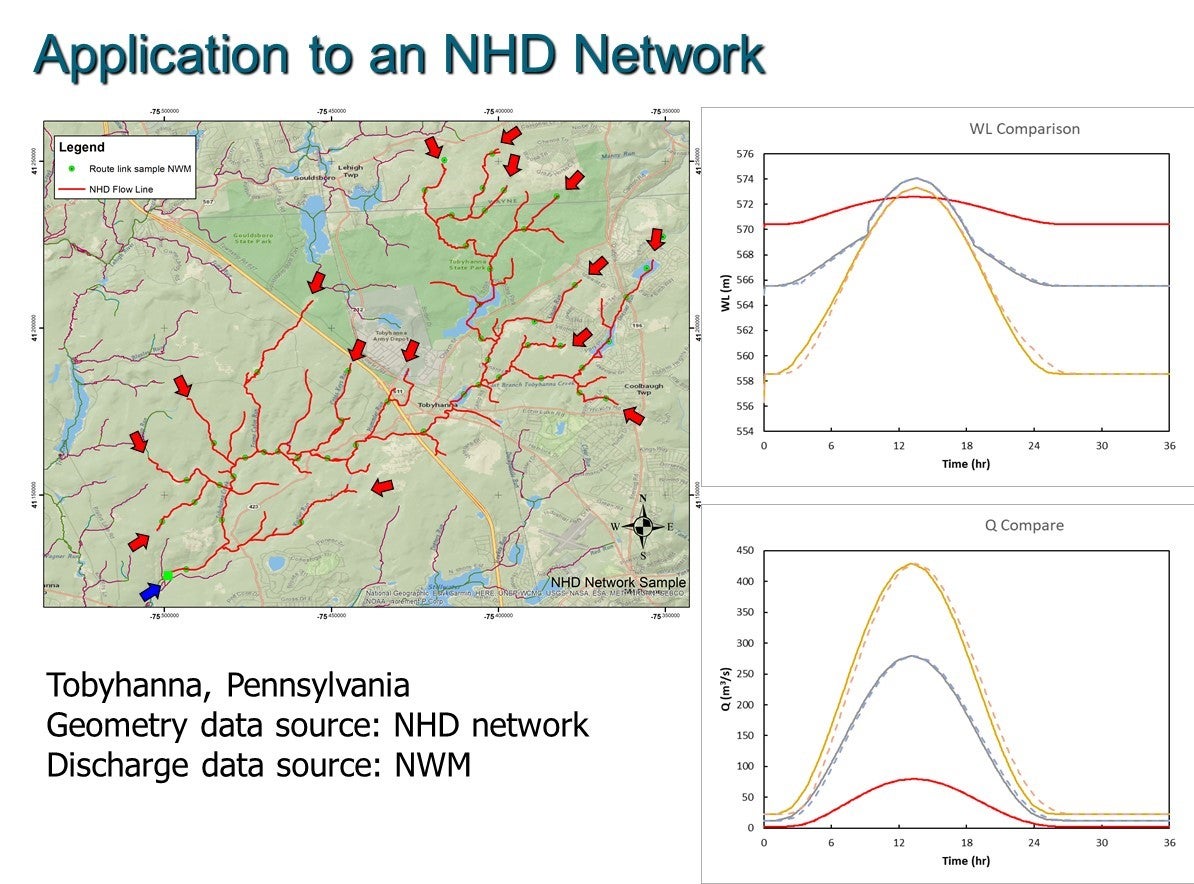
Task: Click the 'NHD Network Sample' map label
Action: pos(618,583)
